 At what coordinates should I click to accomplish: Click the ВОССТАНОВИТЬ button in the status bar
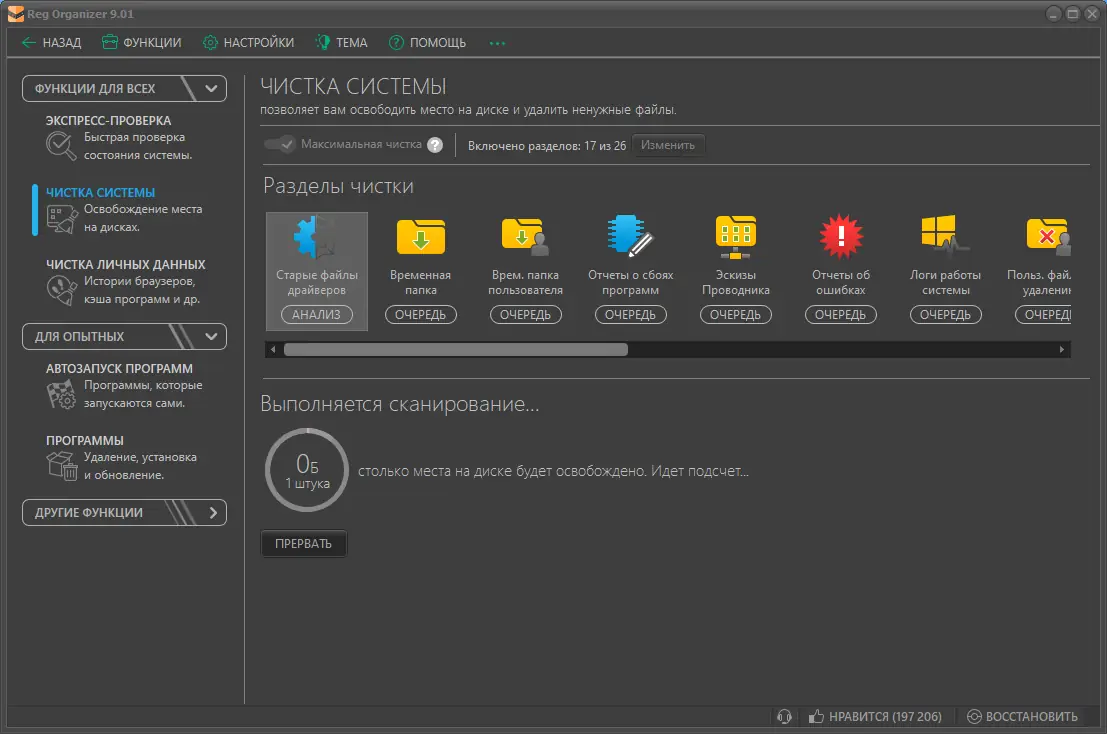1022,716
